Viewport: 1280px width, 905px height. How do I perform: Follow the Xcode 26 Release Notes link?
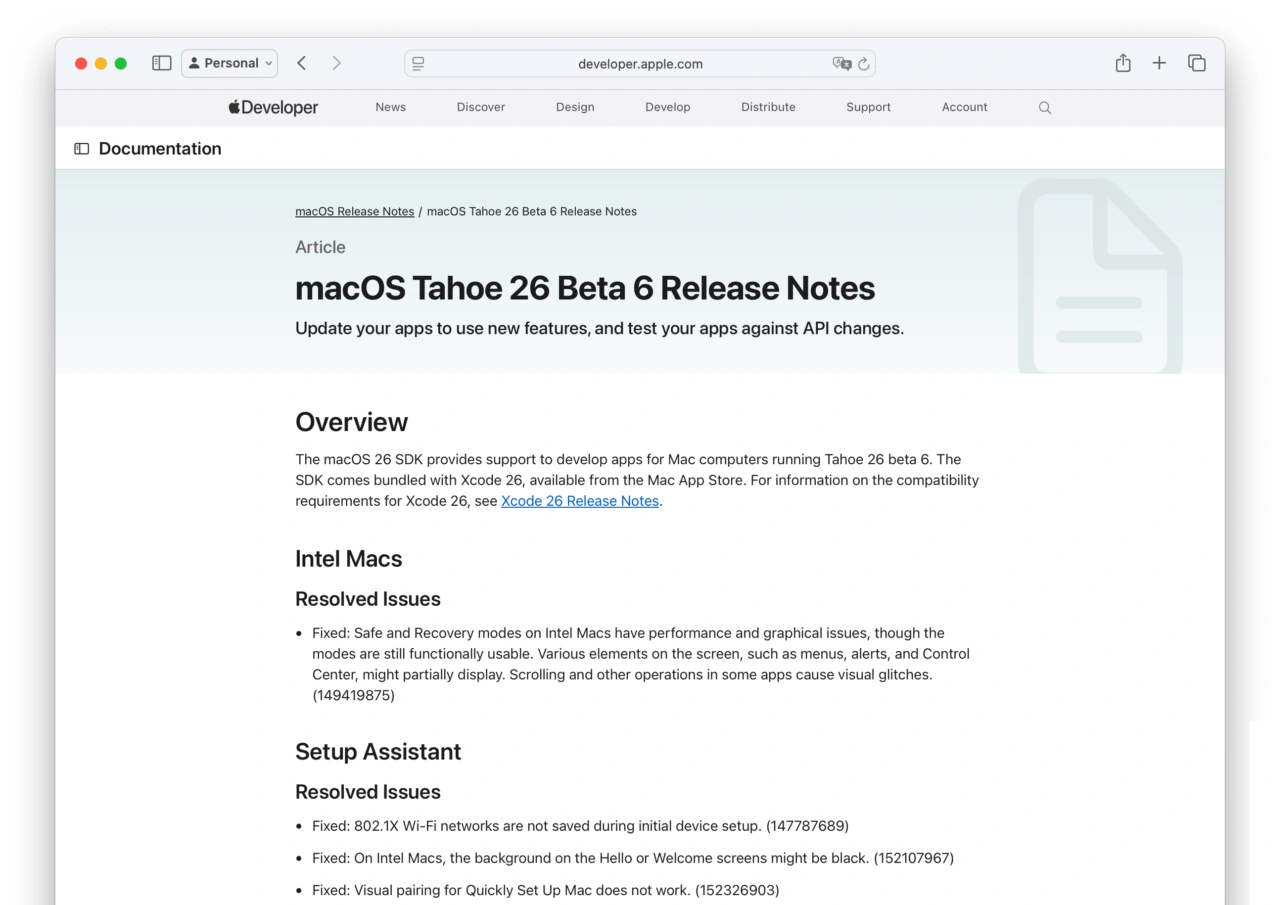point(579,501)
